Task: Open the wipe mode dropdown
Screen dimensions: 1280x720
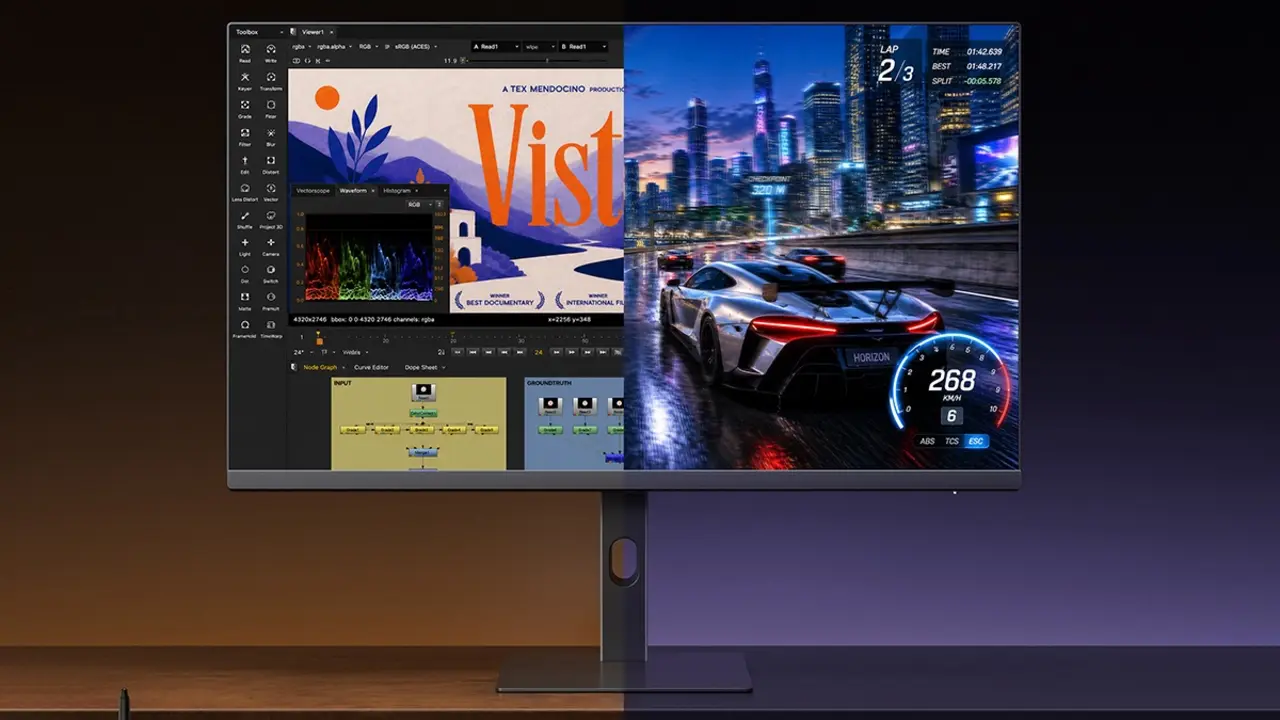Action: click(540, 47)
